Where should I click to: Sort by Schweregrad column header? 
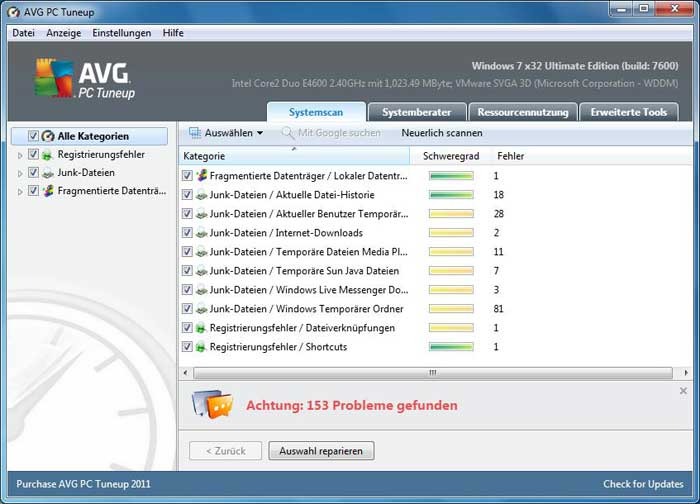tap(451, 156)
